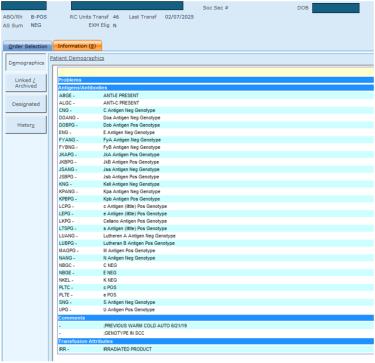This screenshot has width=375, height=363.
Task: Click the JkA Antigen Pos Genotype row
Action: point(216,155)
